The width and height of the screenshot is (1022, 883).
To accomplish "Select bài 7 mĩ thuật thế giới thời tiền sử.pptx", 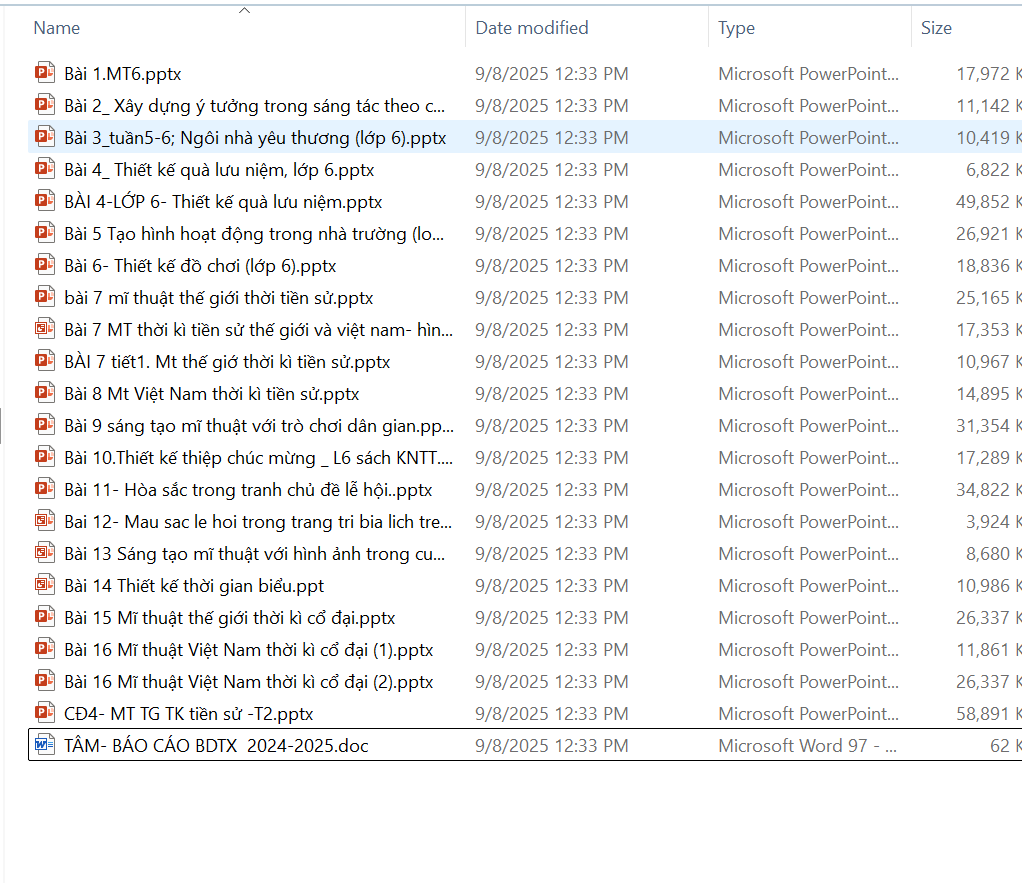I will (218, 297).
